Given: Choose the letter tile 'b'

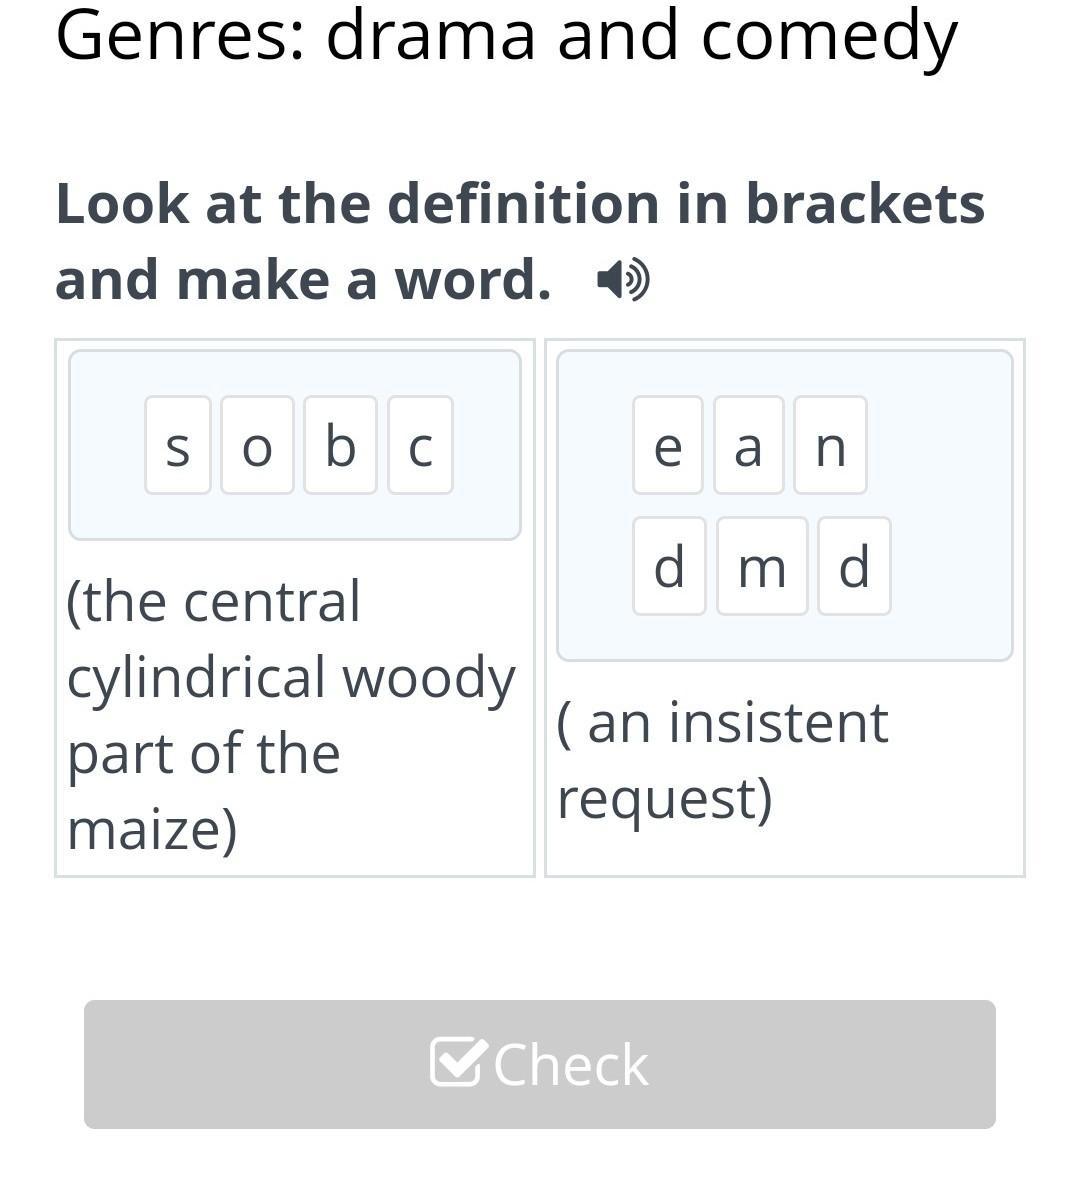Looking at the screenshot, I should tap(340, 446).
